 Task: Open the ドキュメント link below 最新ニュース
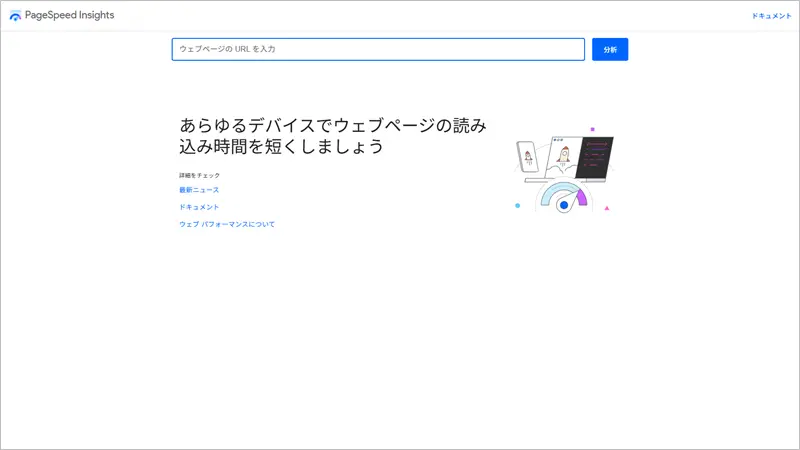pyautogui.click(x=199, y=207)
